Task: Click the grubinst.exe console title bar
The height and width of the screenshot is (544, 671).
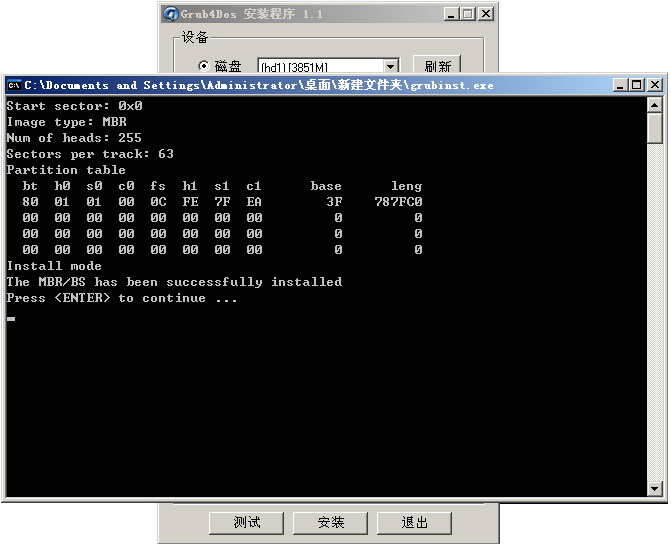Action: [300, 86]
